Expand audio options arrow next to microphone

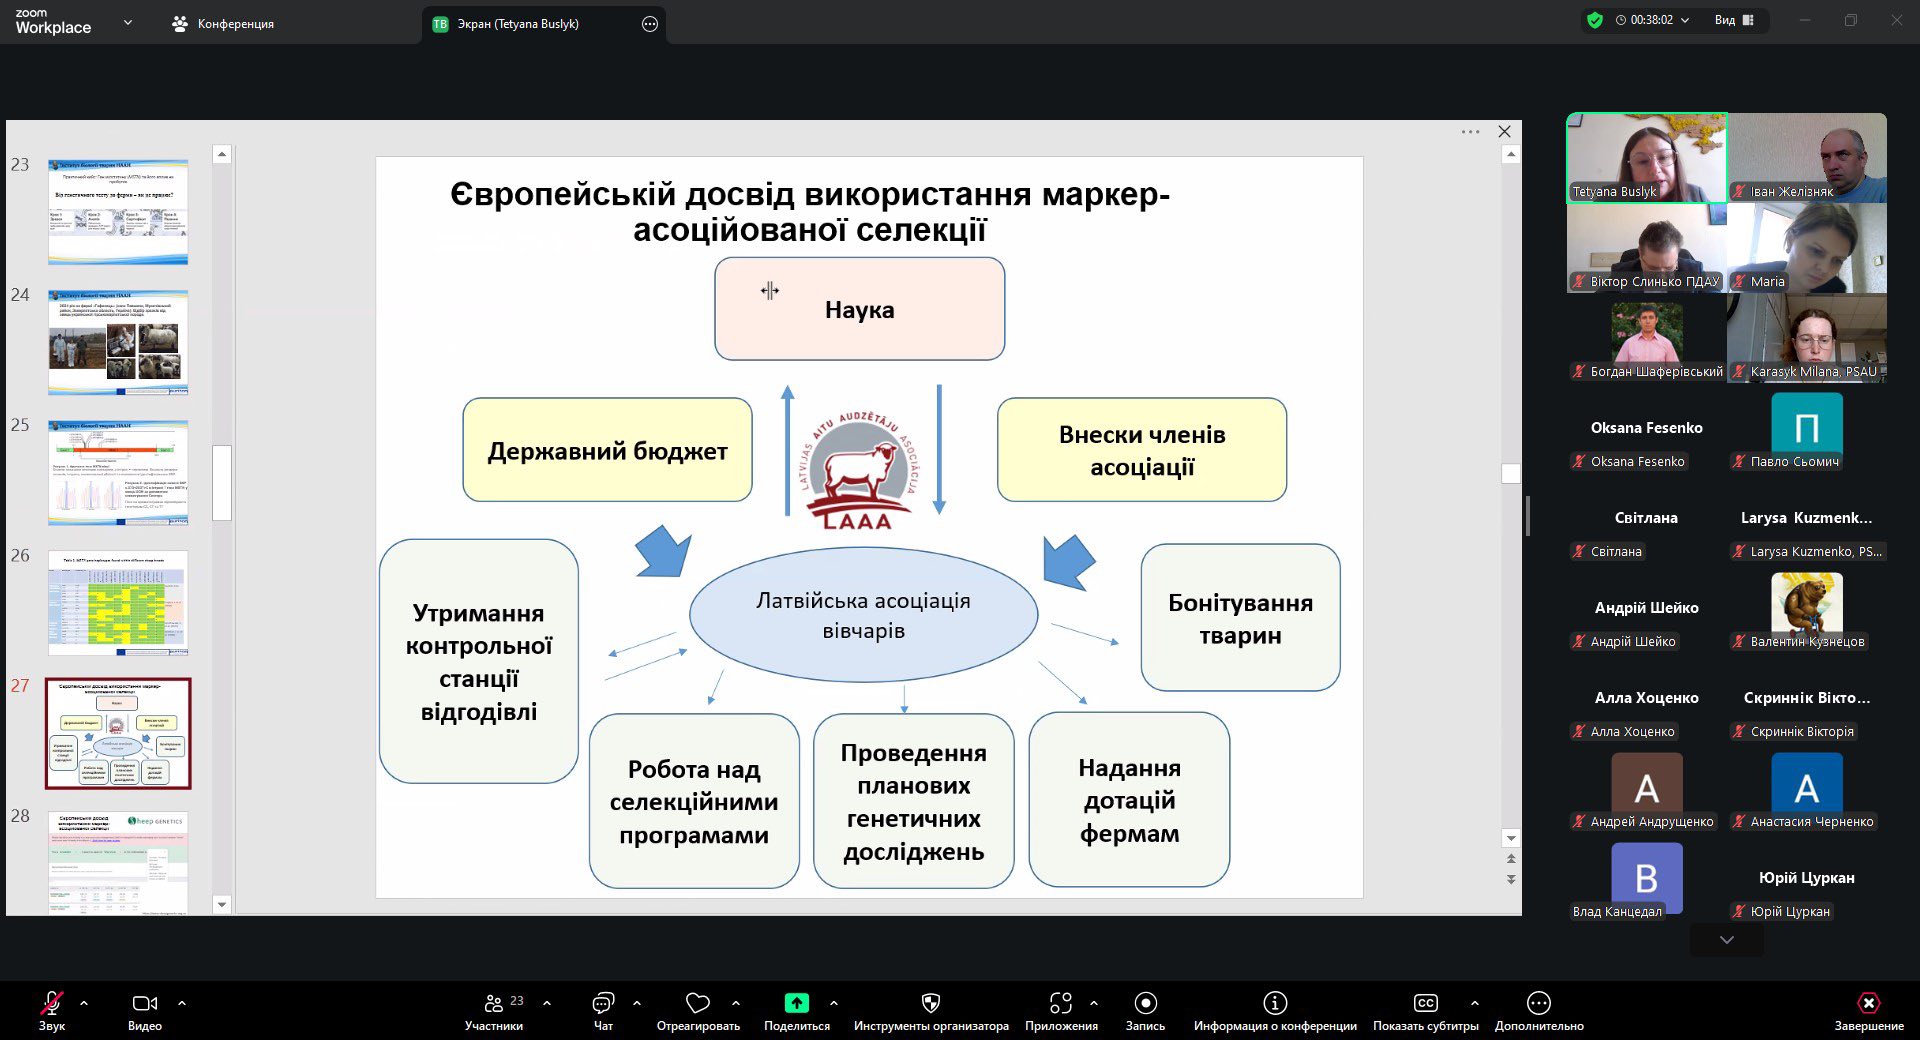[84, 1002]
